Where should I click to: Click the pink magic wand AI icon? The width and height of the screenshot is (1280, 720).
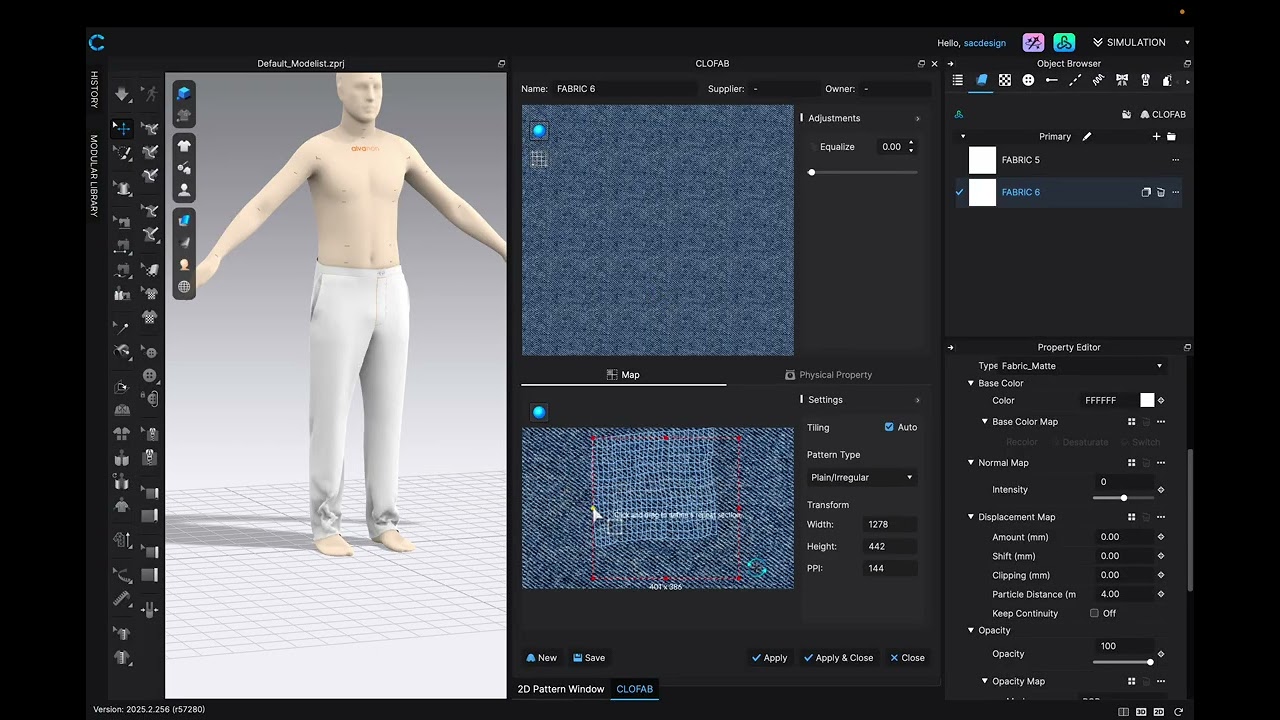[1033, 43]
